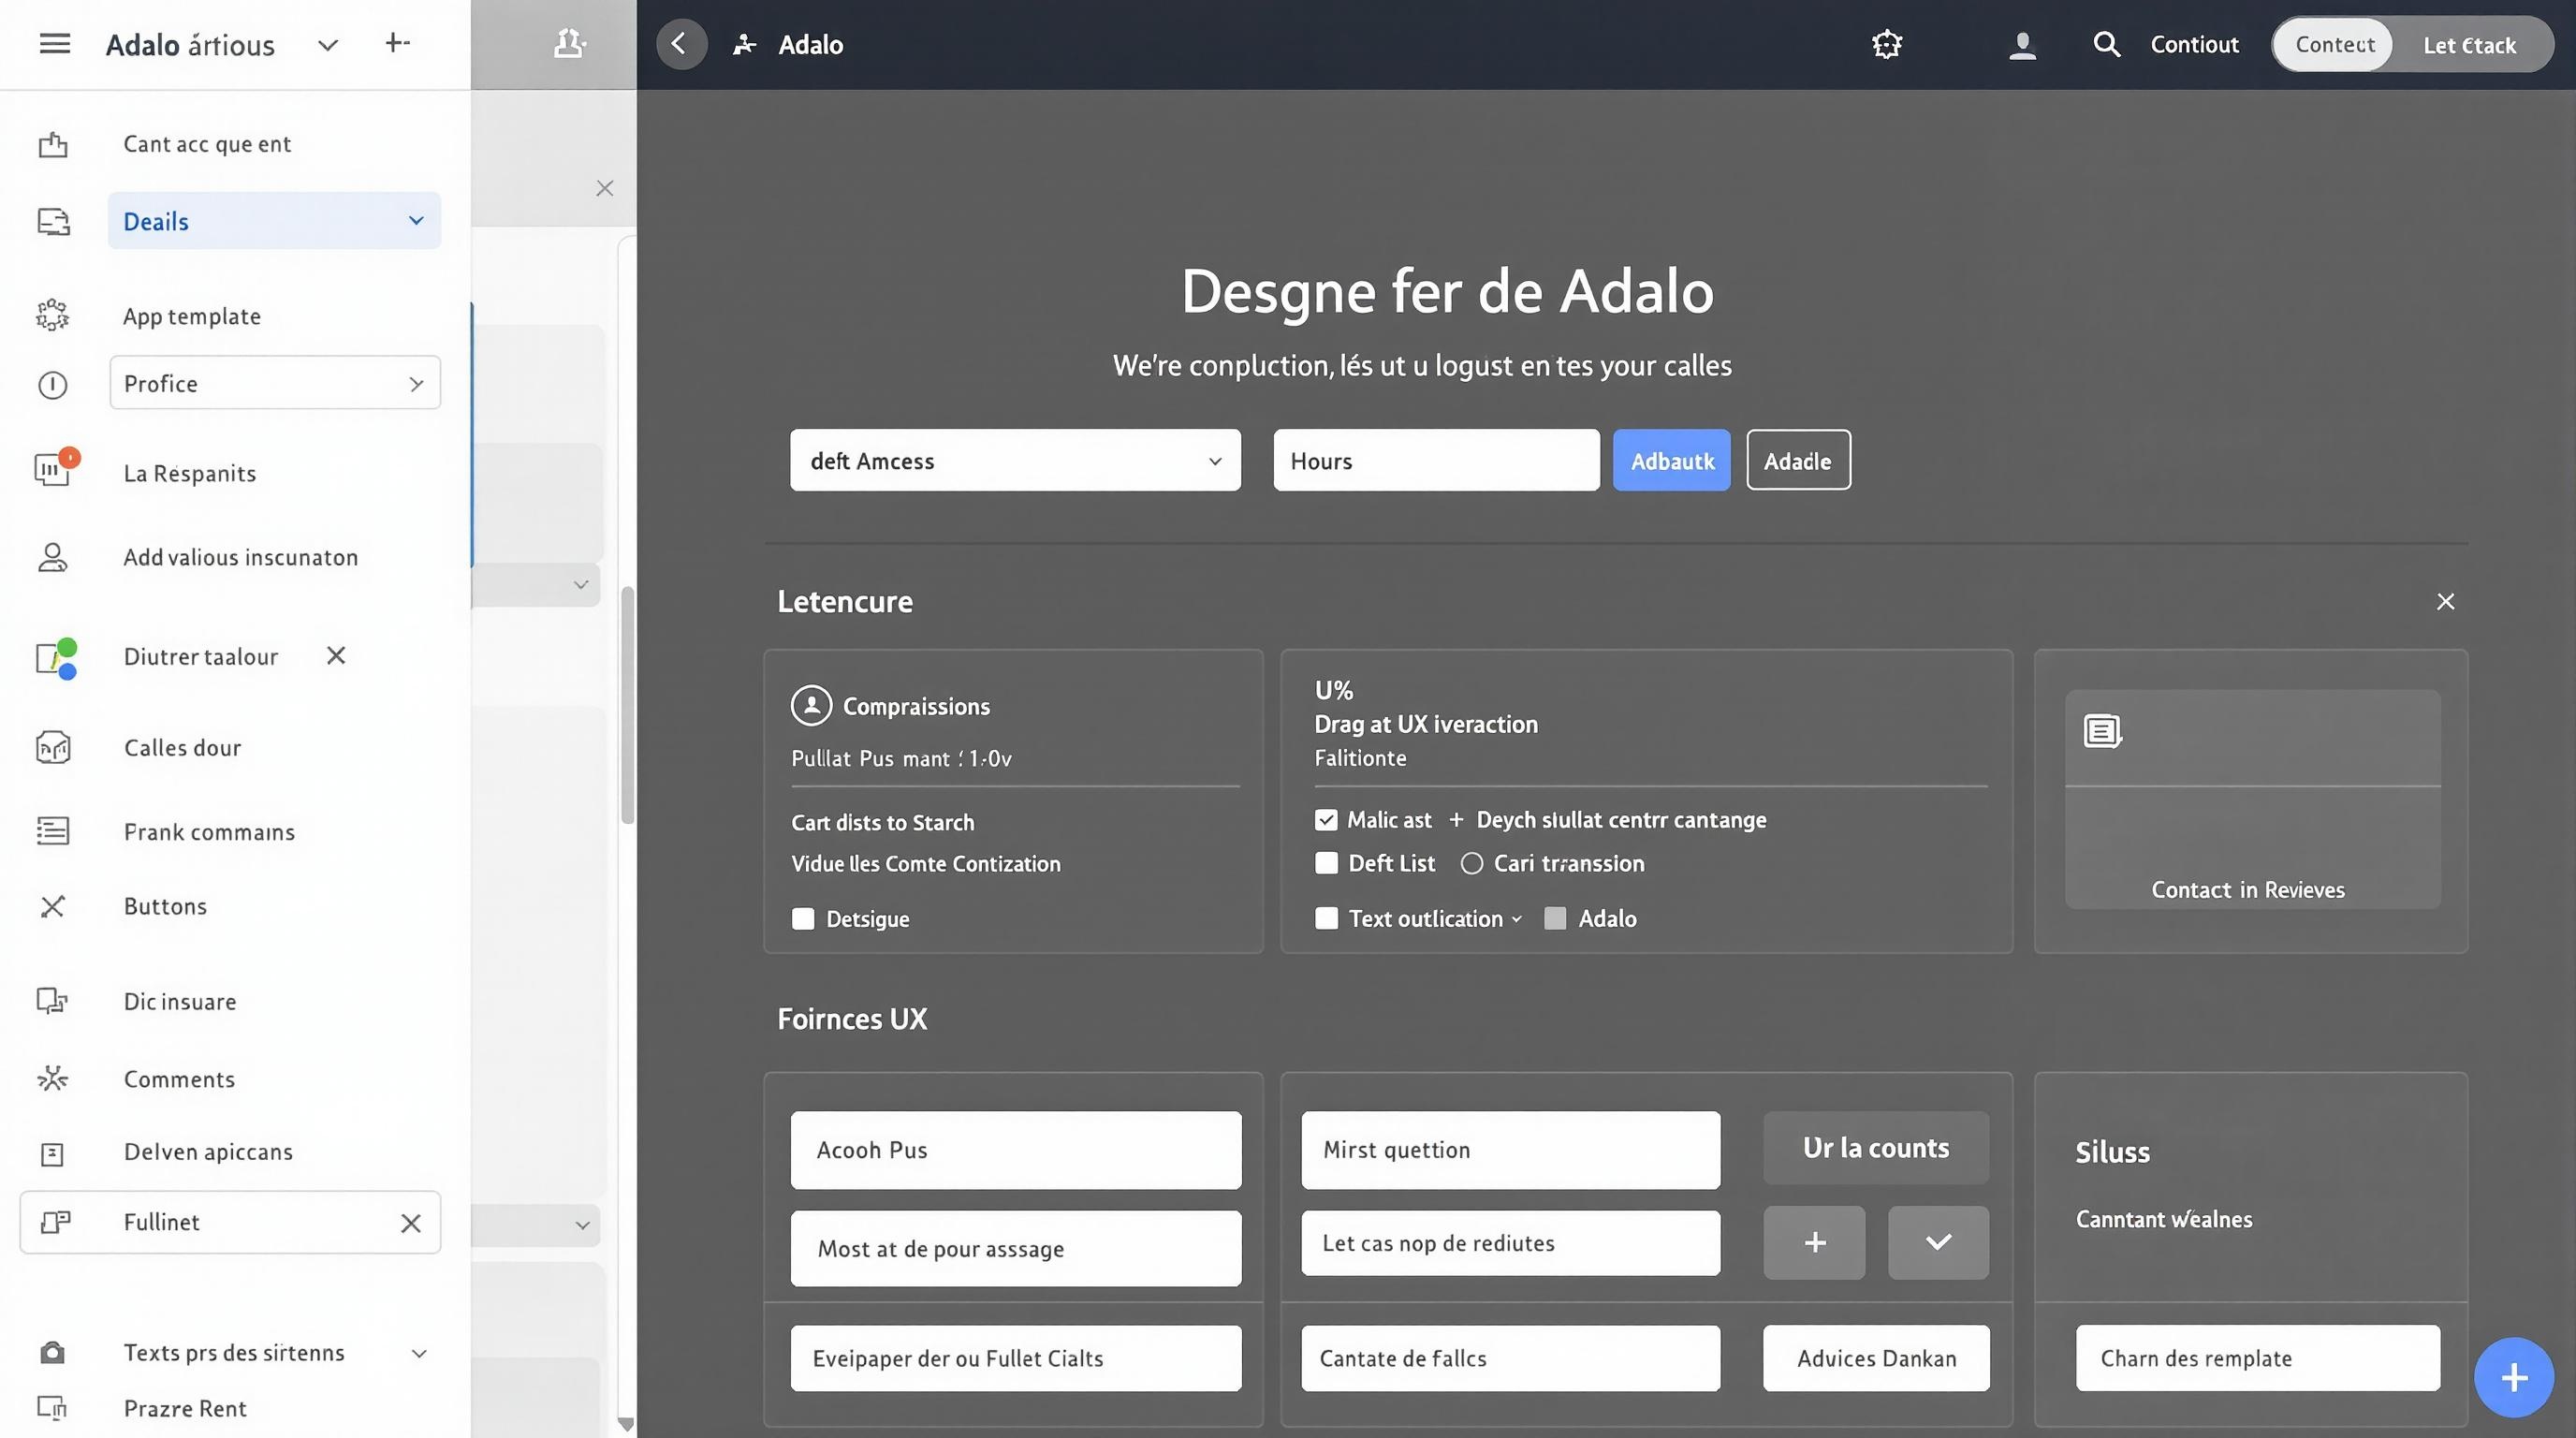Click into the Hours input field

(x=1436, y=460)
